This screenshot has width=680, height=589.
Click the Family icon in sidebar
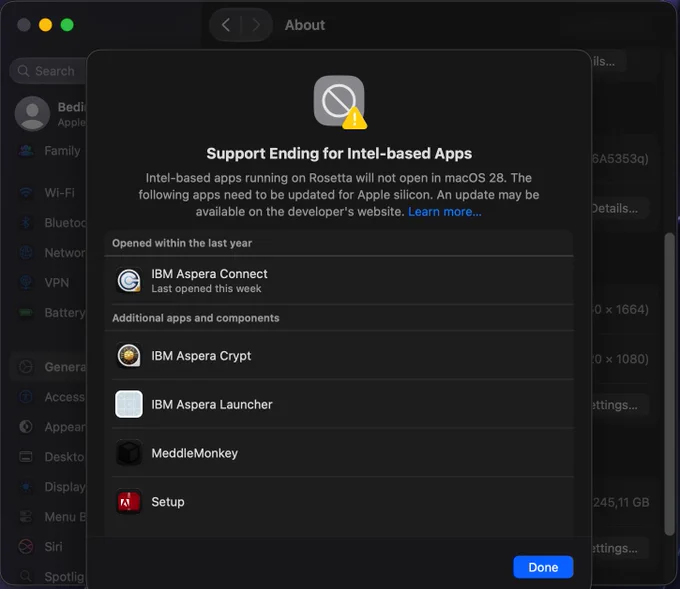[x=26, y=151]
